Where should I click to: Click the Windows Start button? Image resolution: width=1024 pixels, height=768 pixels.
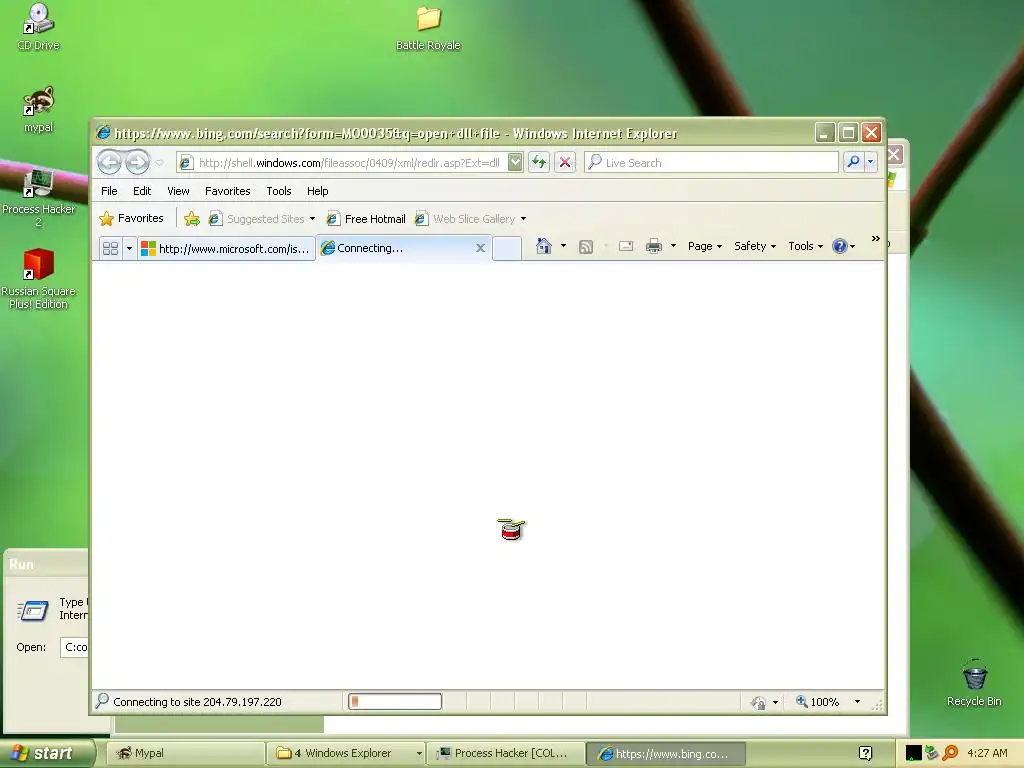46,753
